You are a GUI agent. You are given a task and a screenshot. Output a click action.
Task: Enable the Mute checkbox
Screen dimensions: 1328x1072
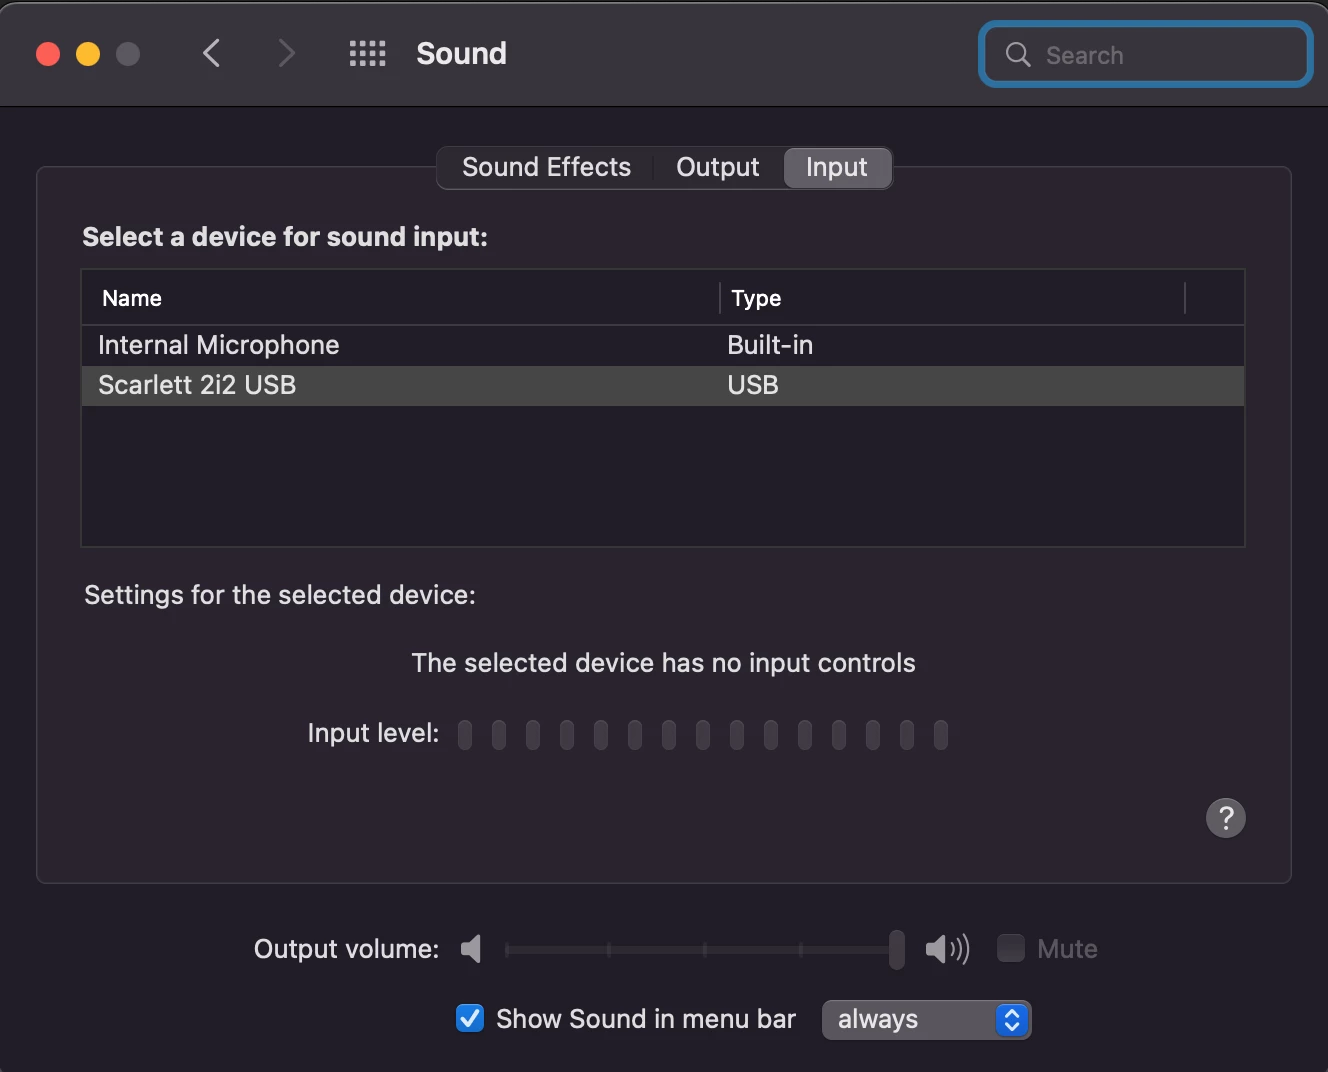coord(1011,948)
